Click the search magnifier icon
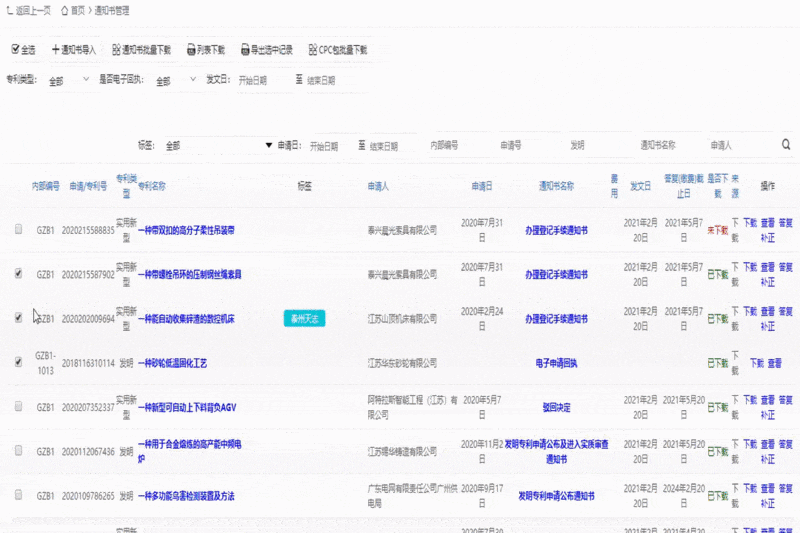Screen dimensions: 800x533 (786, 145)
